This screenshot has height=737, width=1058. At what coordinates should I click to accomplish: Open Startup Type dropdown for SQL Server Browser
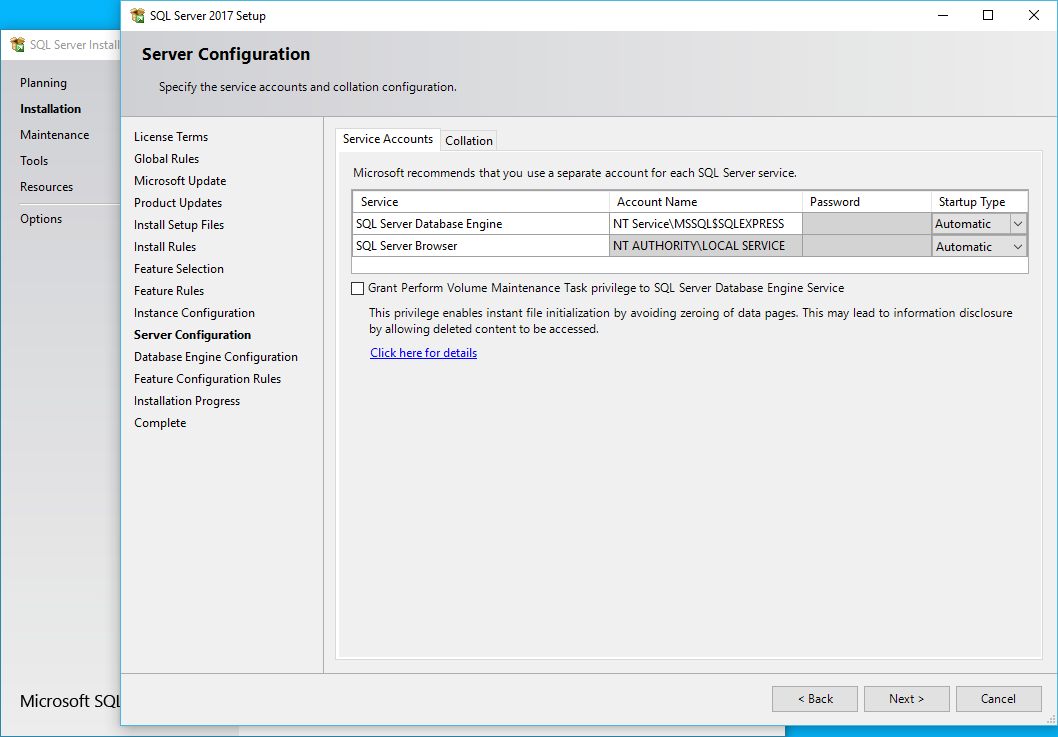(x=1018, y=247)
